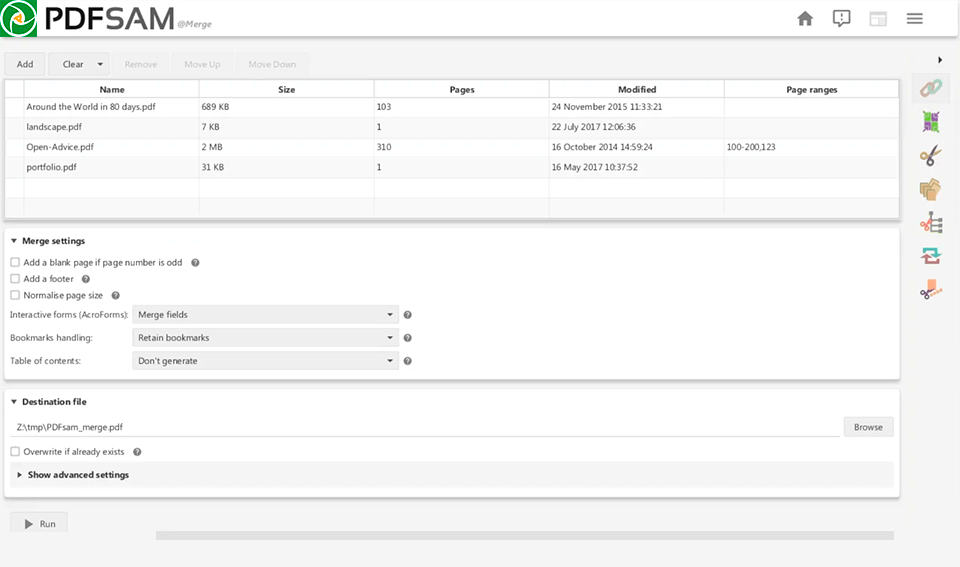Click the page ranges cell for landscape.pdf
This screenshot has height=567, width=960.
click(811, 127)
